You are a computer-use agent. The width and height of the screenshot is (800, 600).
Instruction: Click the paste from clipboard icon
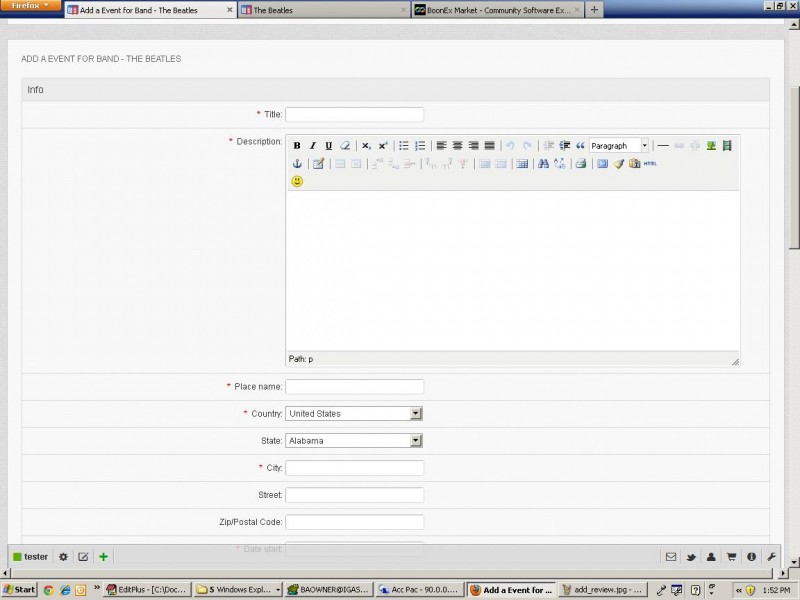coord(634,163)
